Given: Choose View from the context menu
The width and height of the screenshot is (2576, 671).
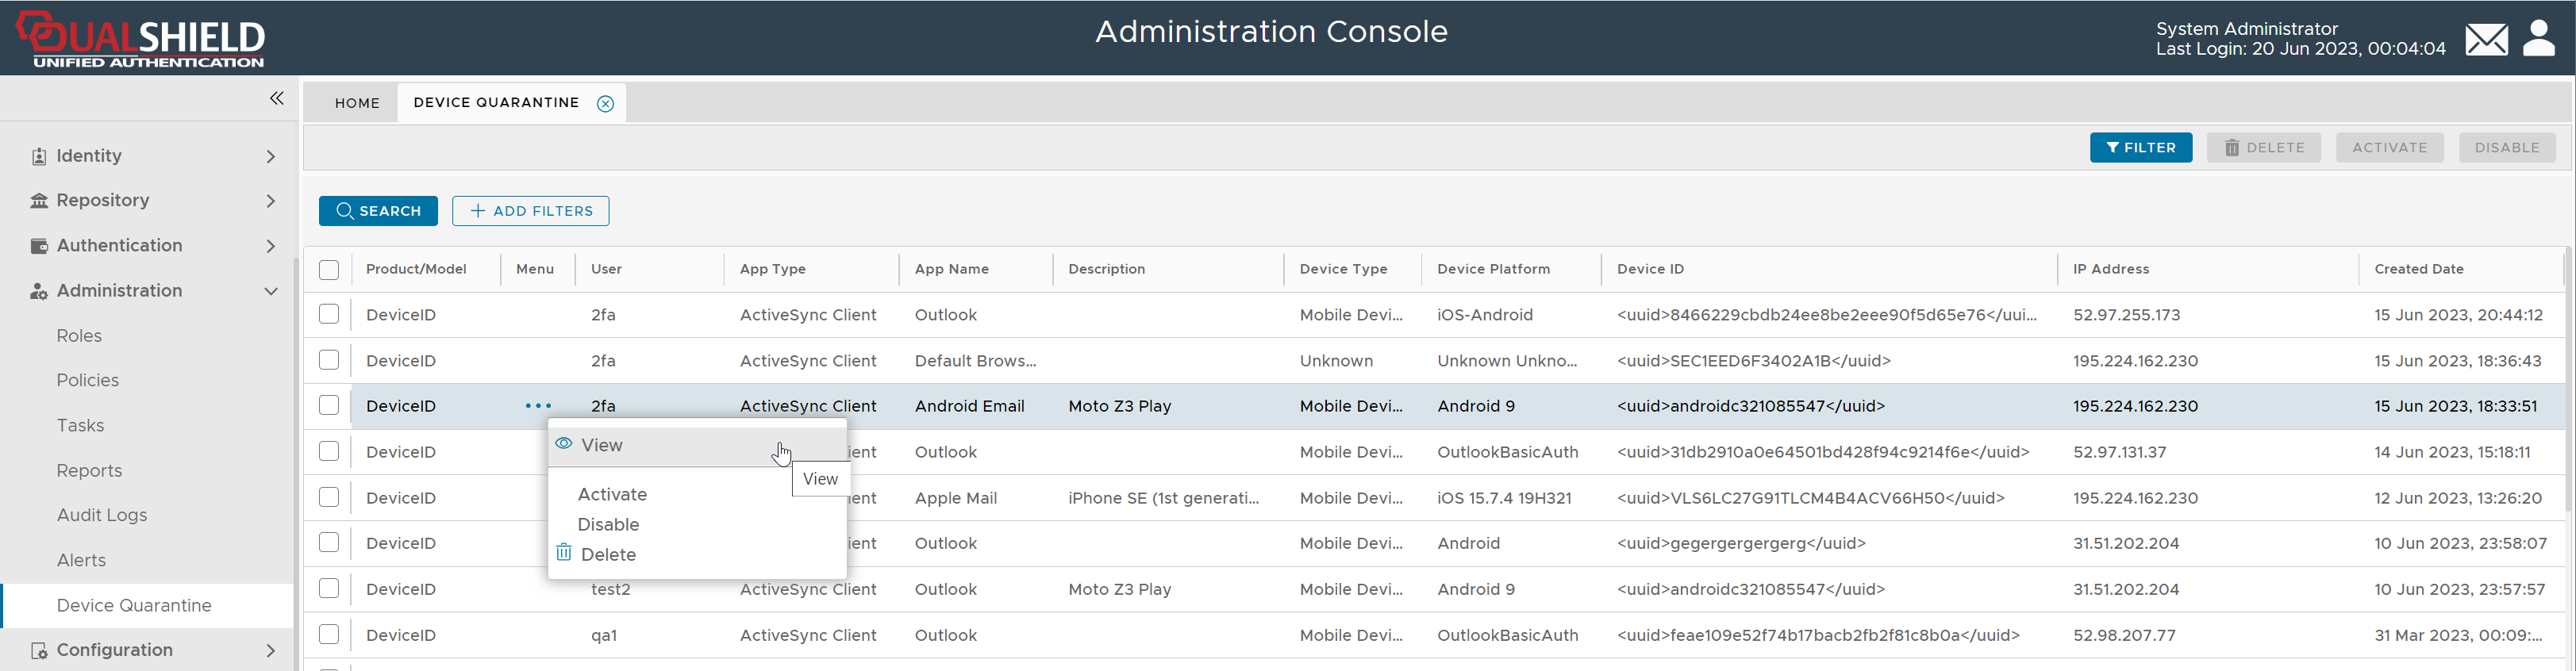Looking at the screenshot, I should [602, 445].
